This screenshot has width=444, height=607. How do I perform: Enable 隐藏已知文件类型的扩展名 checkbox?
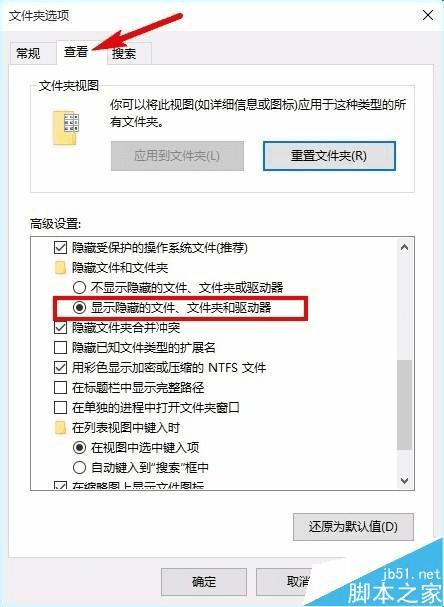[x=60, y=348]
